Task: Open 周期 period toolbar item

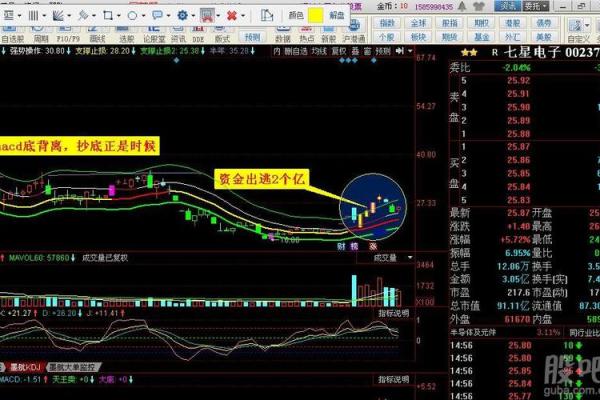Action: tap(41, 34)
